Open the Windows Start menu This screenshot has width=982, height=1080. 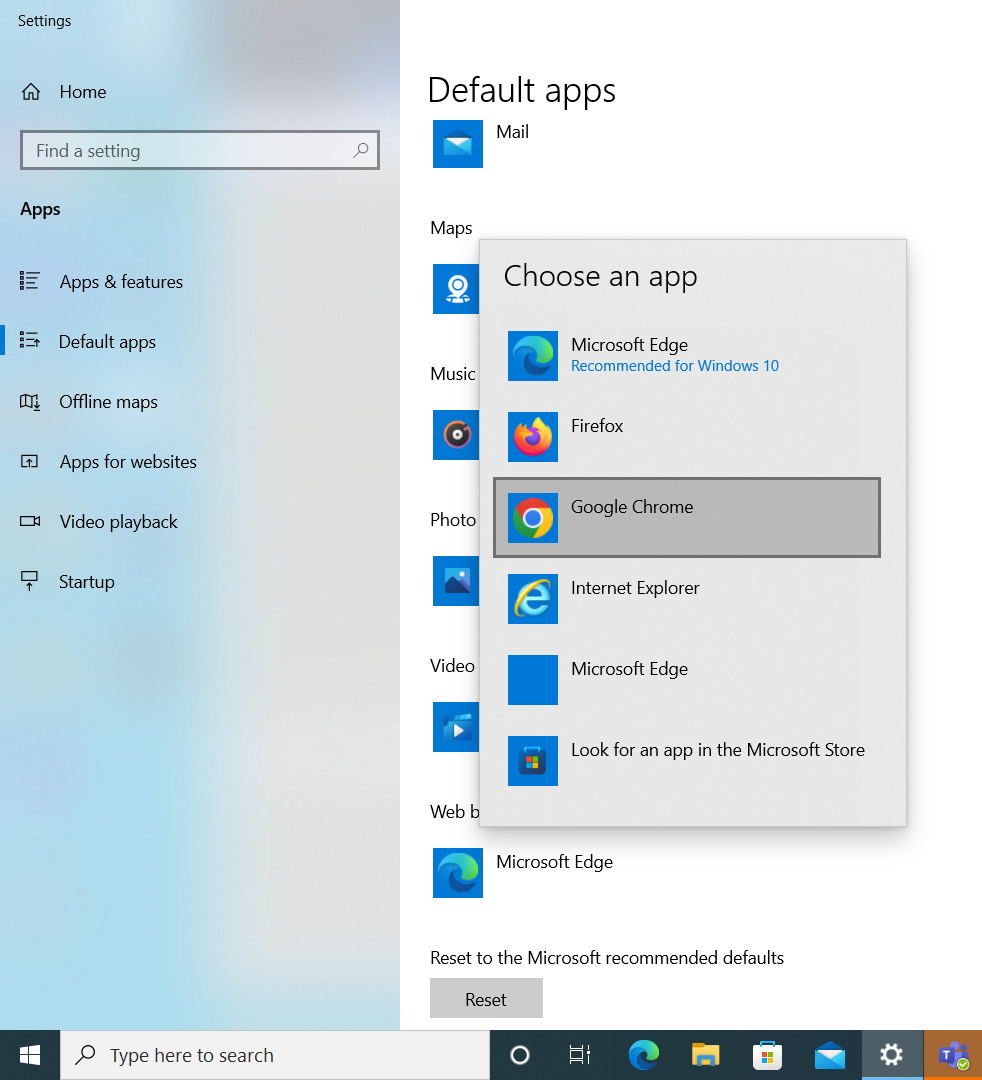tap(30, 1055)
